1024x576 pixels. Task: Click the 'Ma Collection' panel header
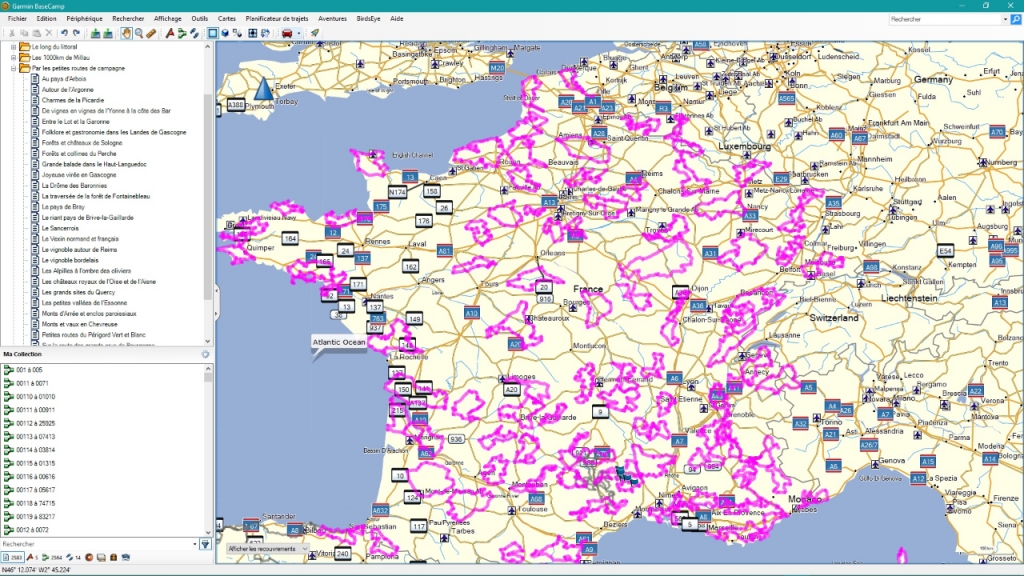22,354
